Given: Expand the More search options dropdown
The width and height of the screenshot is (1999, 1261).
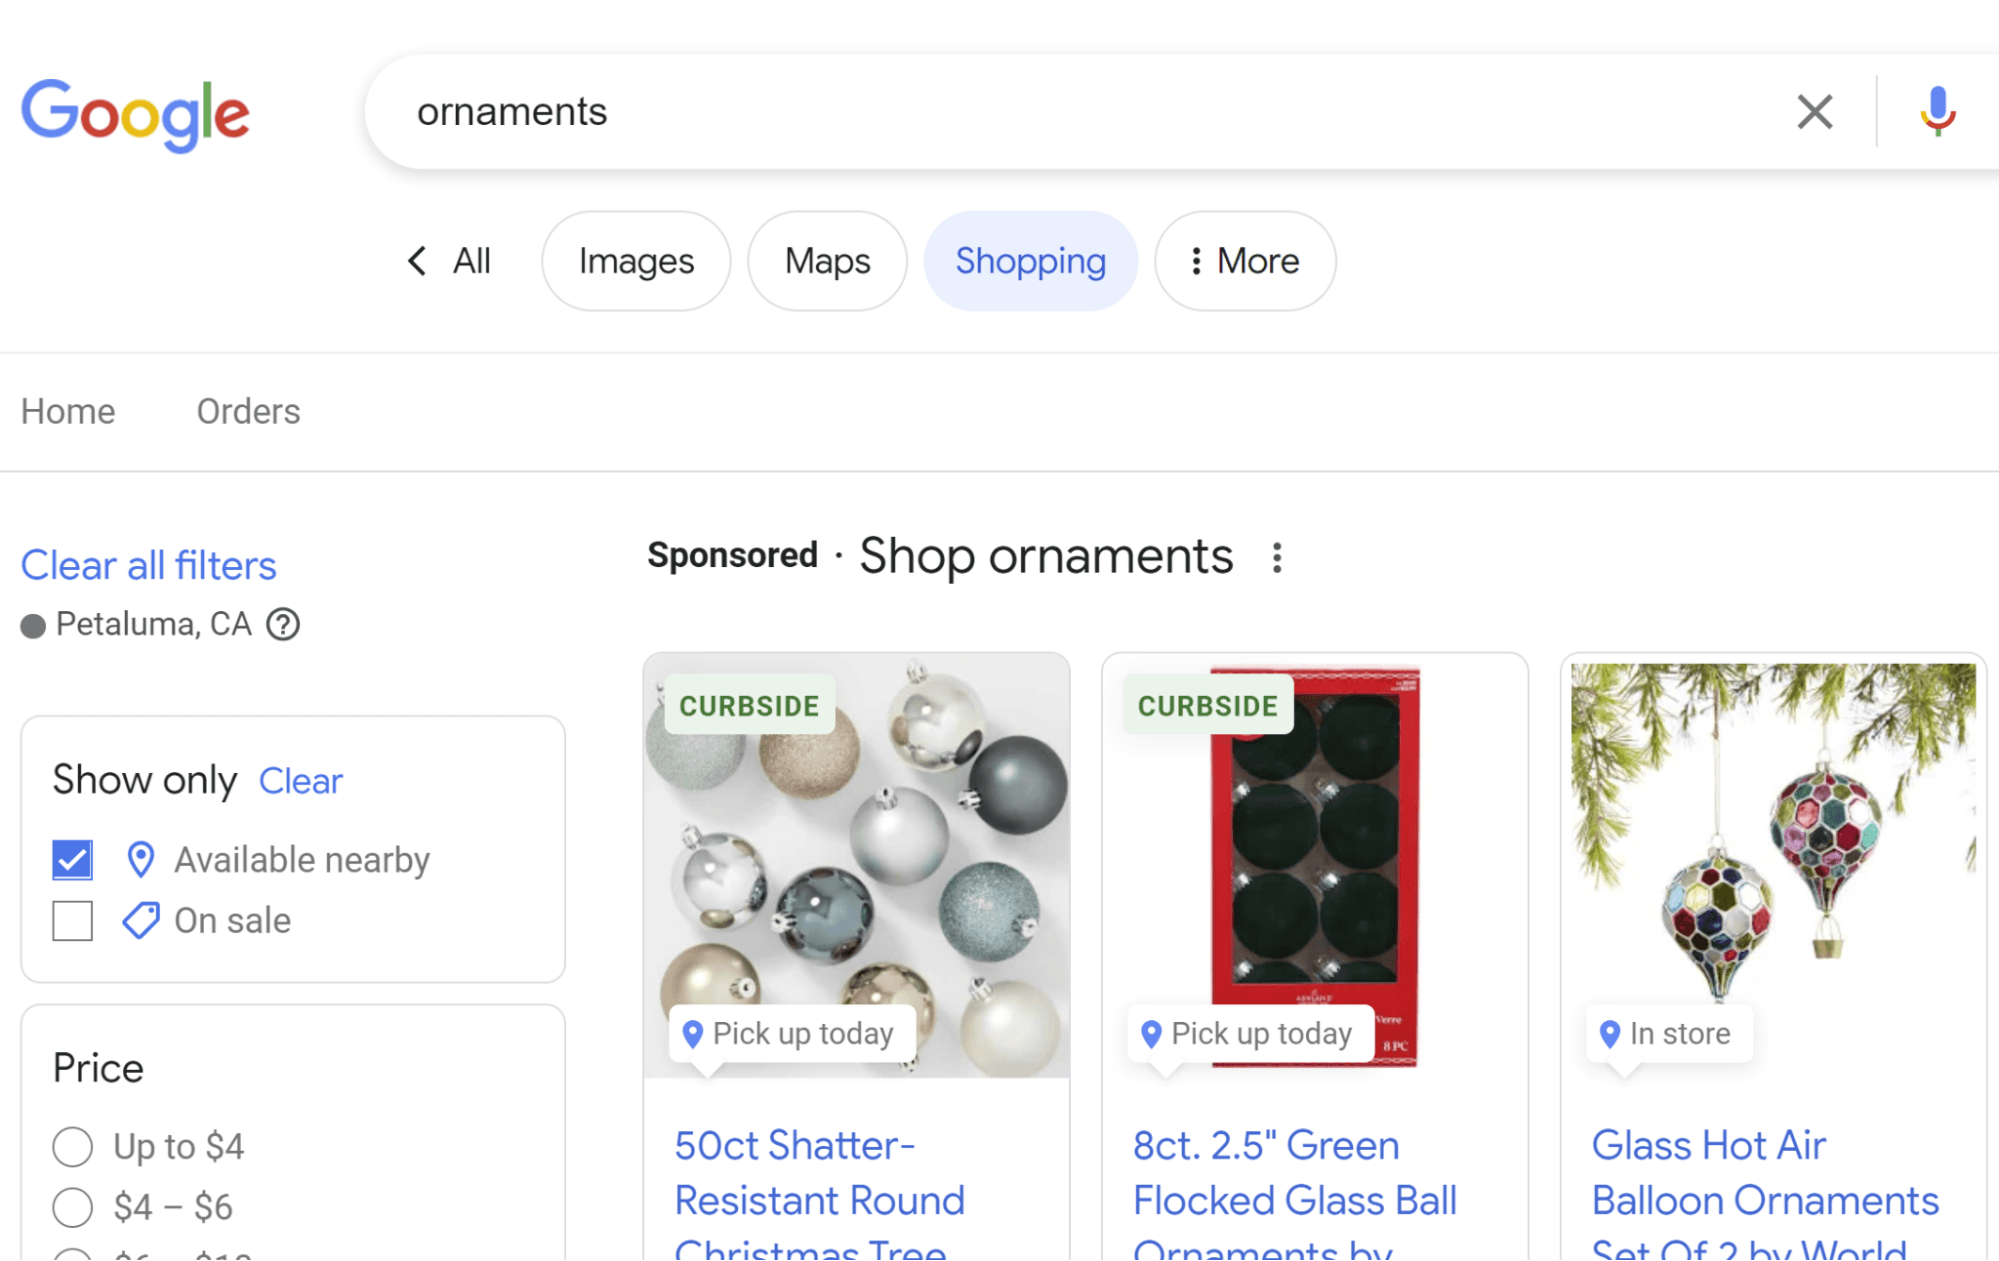Looking at the screenshot, I should [x=1245, y=261].
